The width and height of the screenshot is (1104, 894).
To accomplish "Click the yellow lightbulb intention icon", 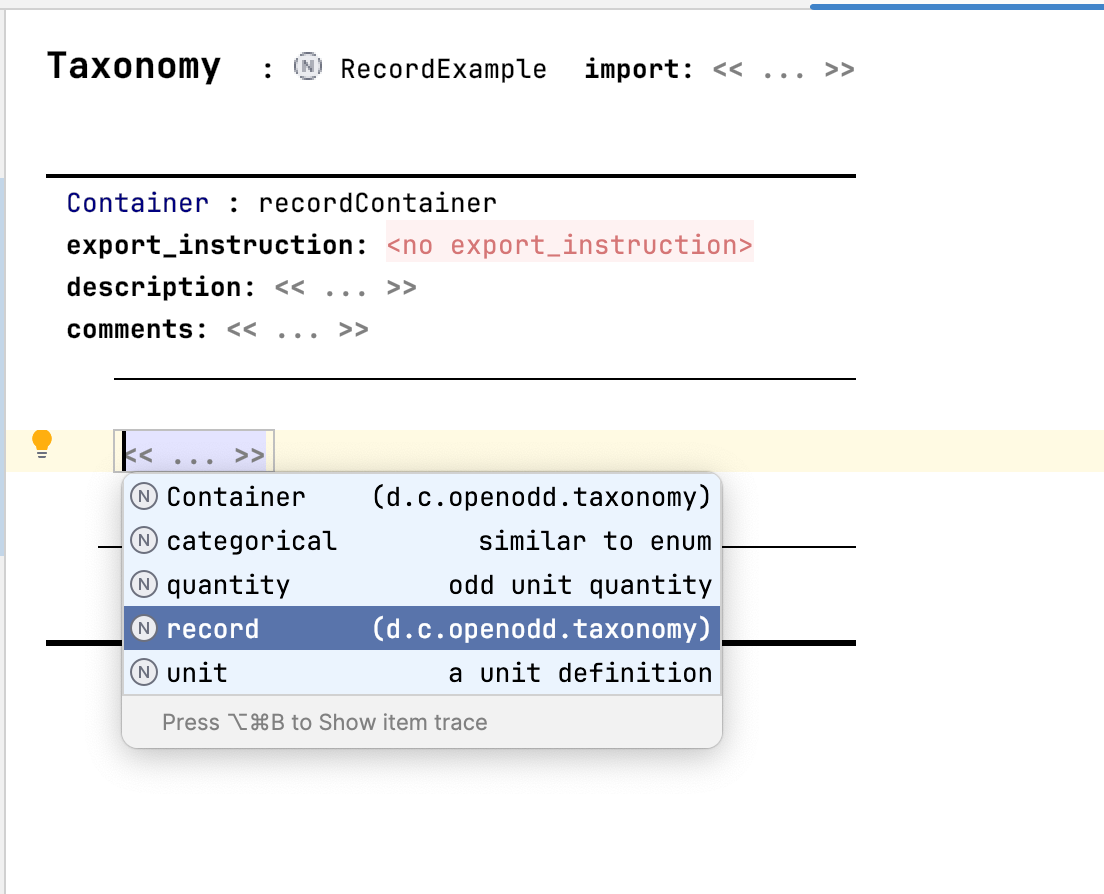I will click(x=41, y=443).
